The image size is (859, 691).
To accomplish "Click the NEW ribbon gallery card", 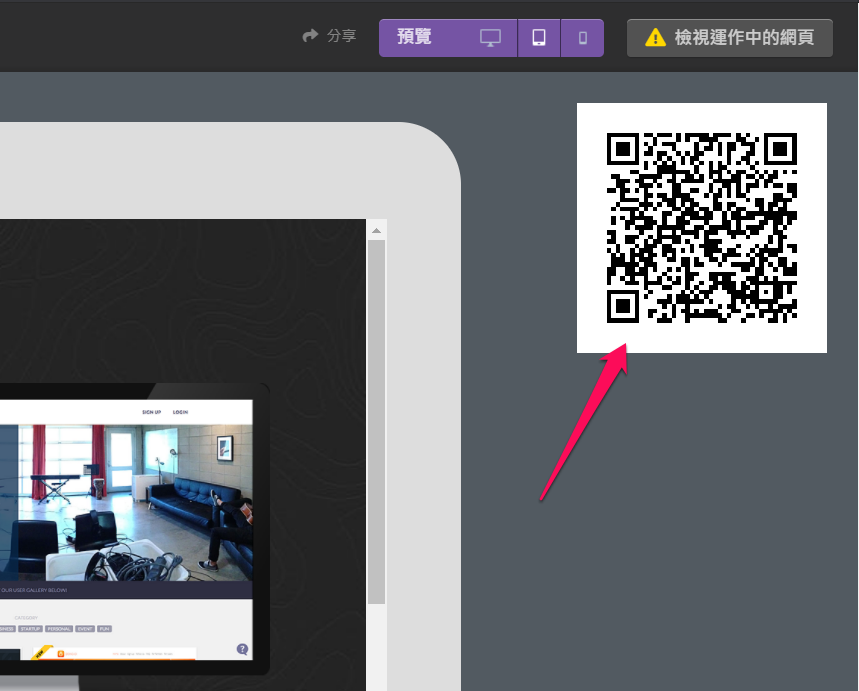I will coord(114,653).
